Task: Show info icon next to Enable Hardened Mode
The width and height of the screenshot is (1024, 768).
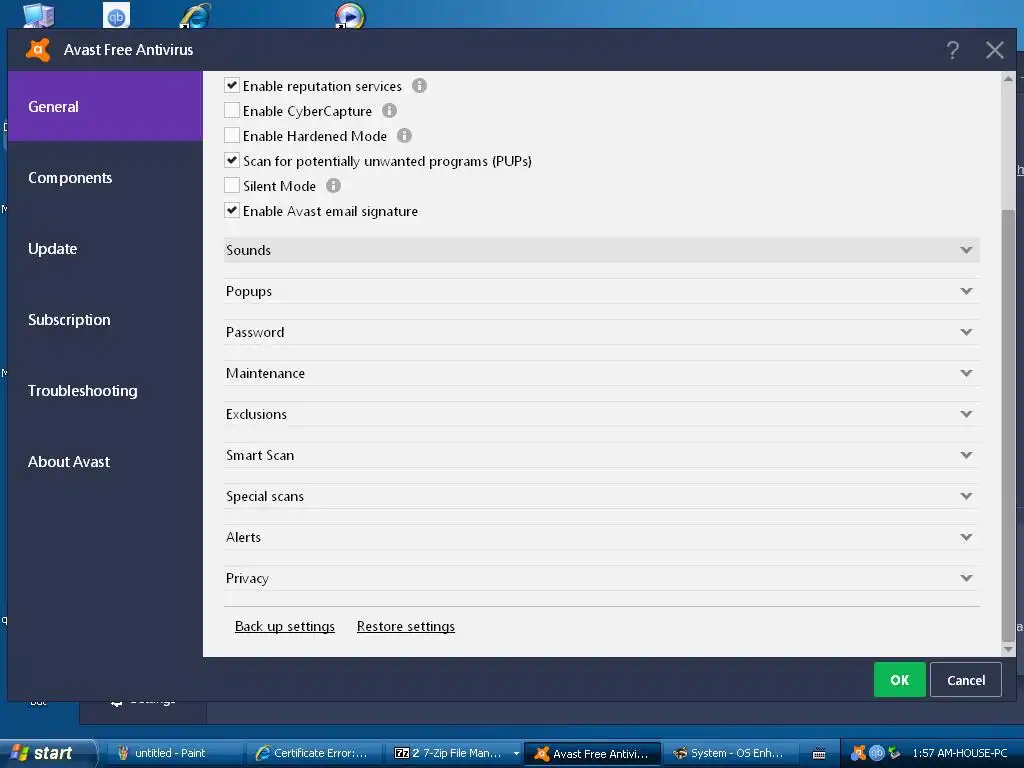Action: (404, 135)
